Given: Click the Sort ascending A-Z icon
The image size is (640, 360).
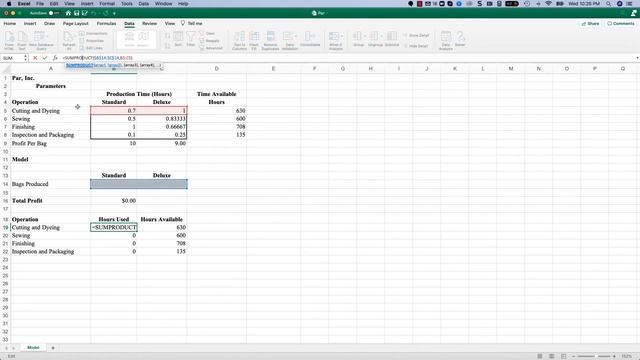Looking at the screenshot, I should click(x=168, y=36).
